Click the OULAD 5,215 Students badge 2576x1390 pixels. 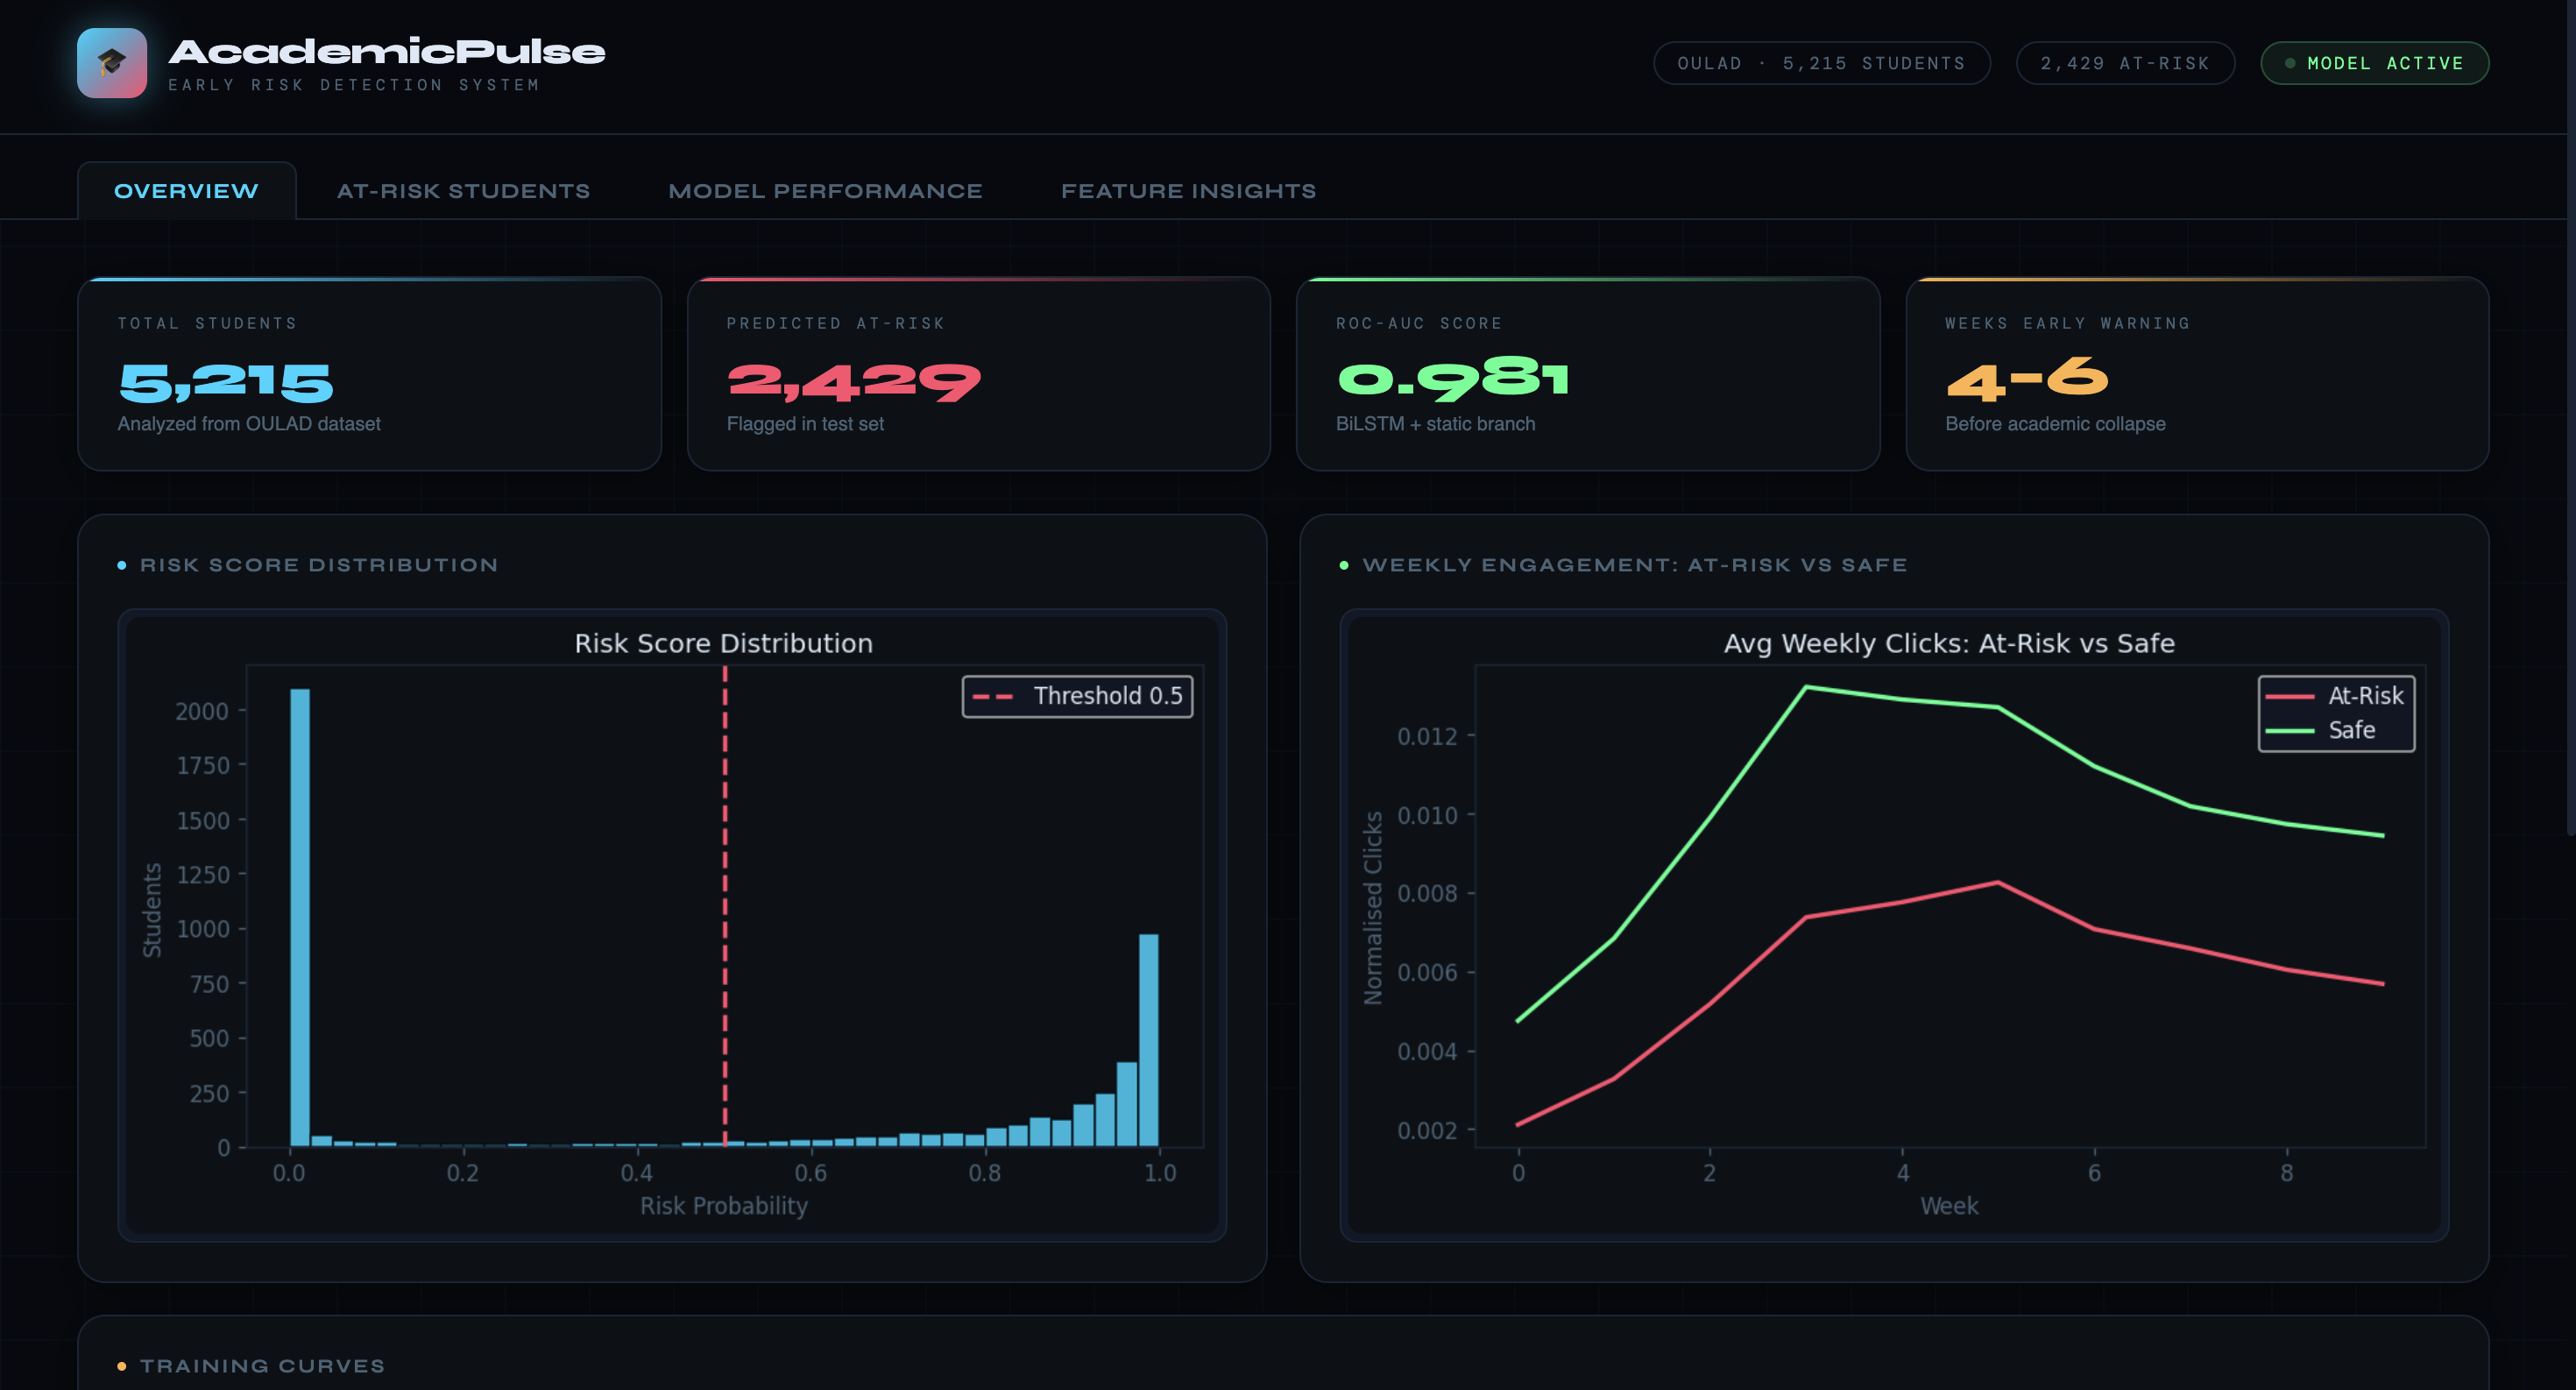[1821, 63]
